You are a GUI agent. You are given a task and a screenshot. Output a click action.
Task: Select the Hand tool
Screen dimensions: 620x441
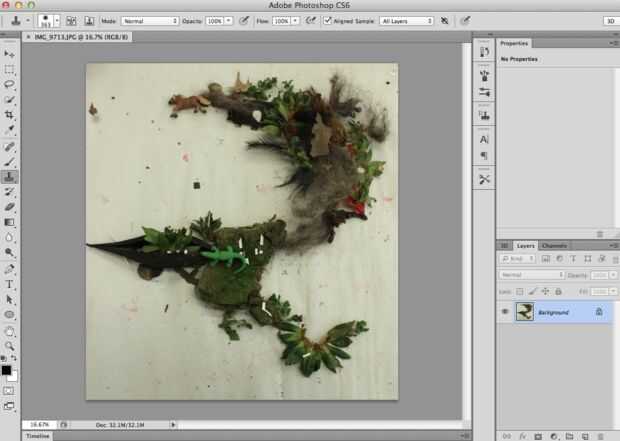pos(9,331)
